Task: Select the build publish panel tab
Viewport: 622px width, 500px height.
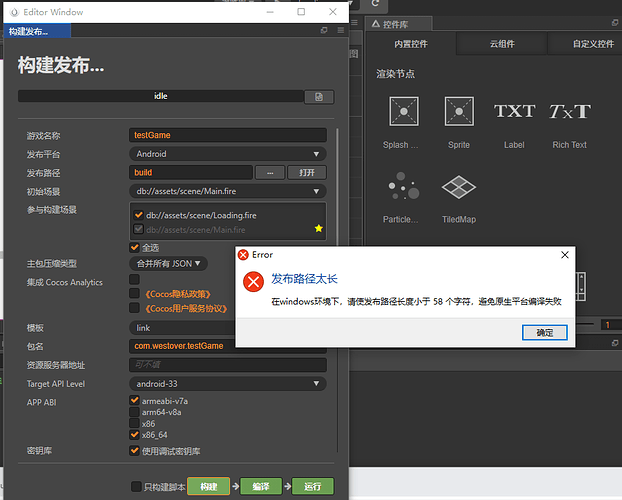Action: click(37, 31)
